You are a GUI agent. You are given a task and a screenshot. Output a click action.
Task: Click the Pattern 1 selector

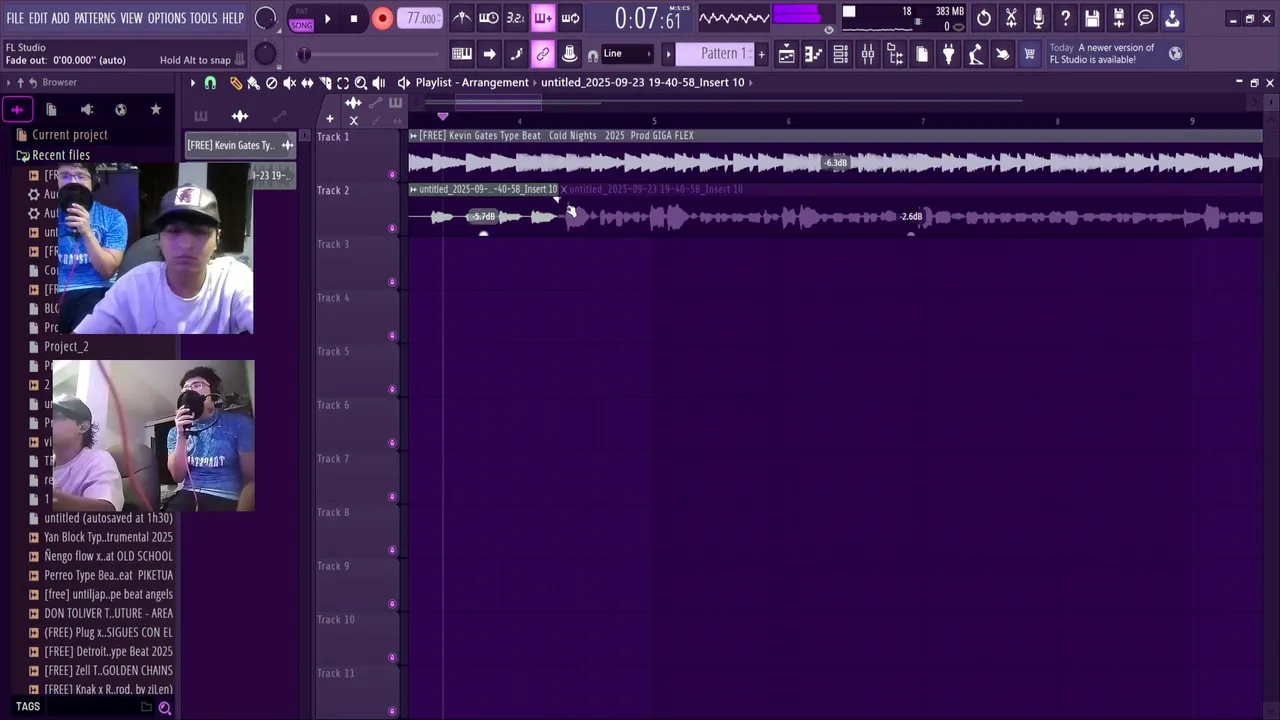[x=715, y=54]
